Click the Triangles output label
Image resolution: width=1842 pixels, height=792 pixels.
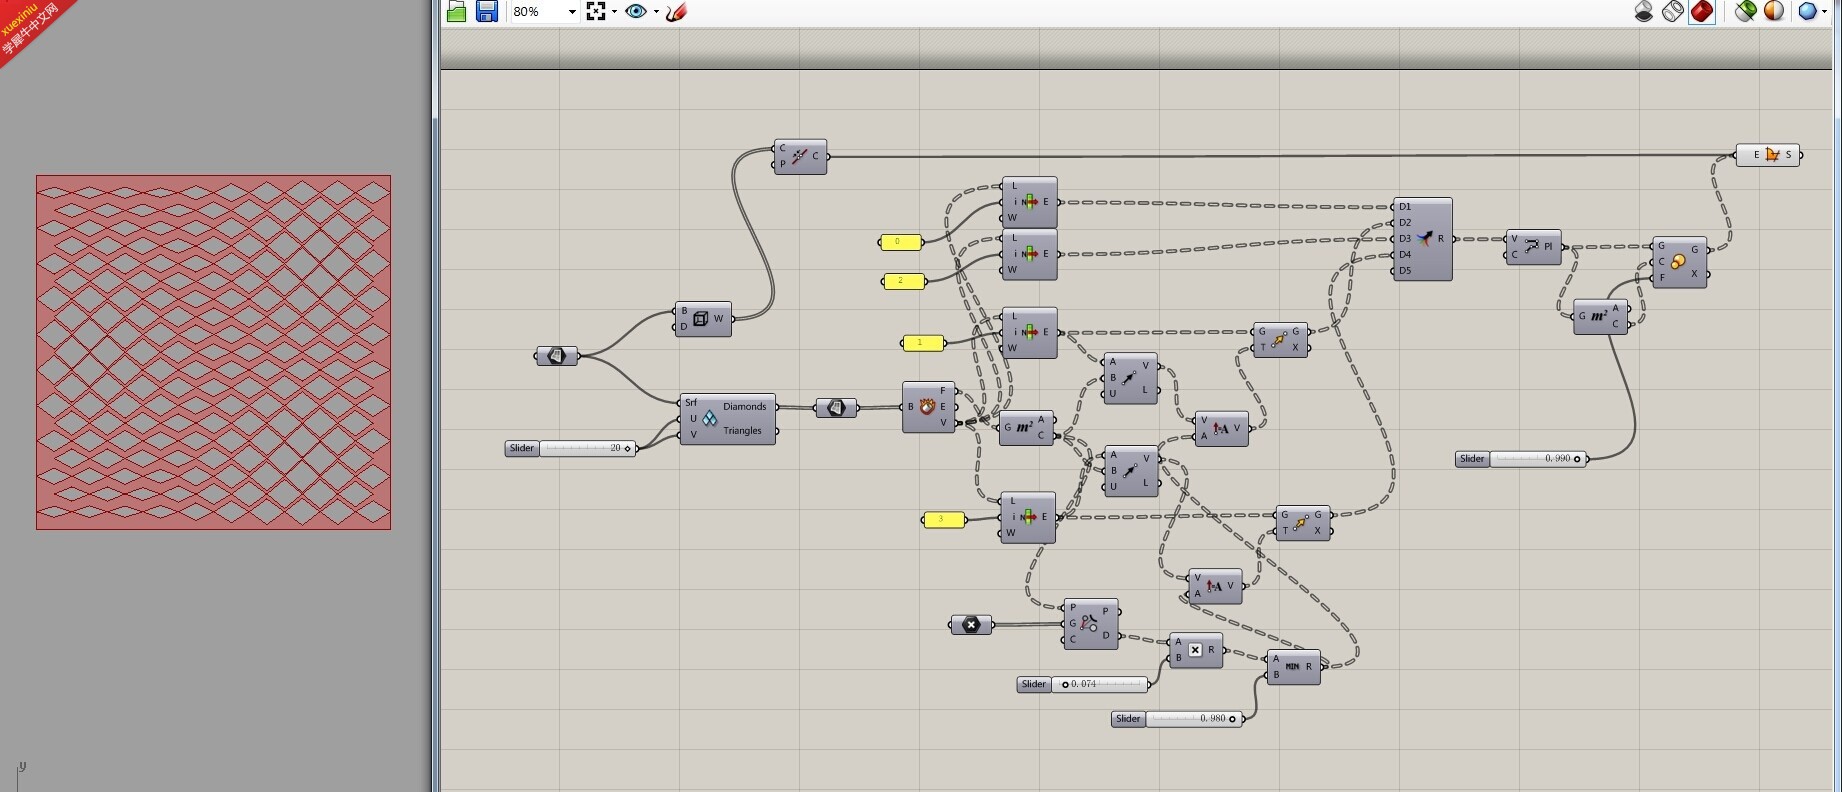click(742, 431)
